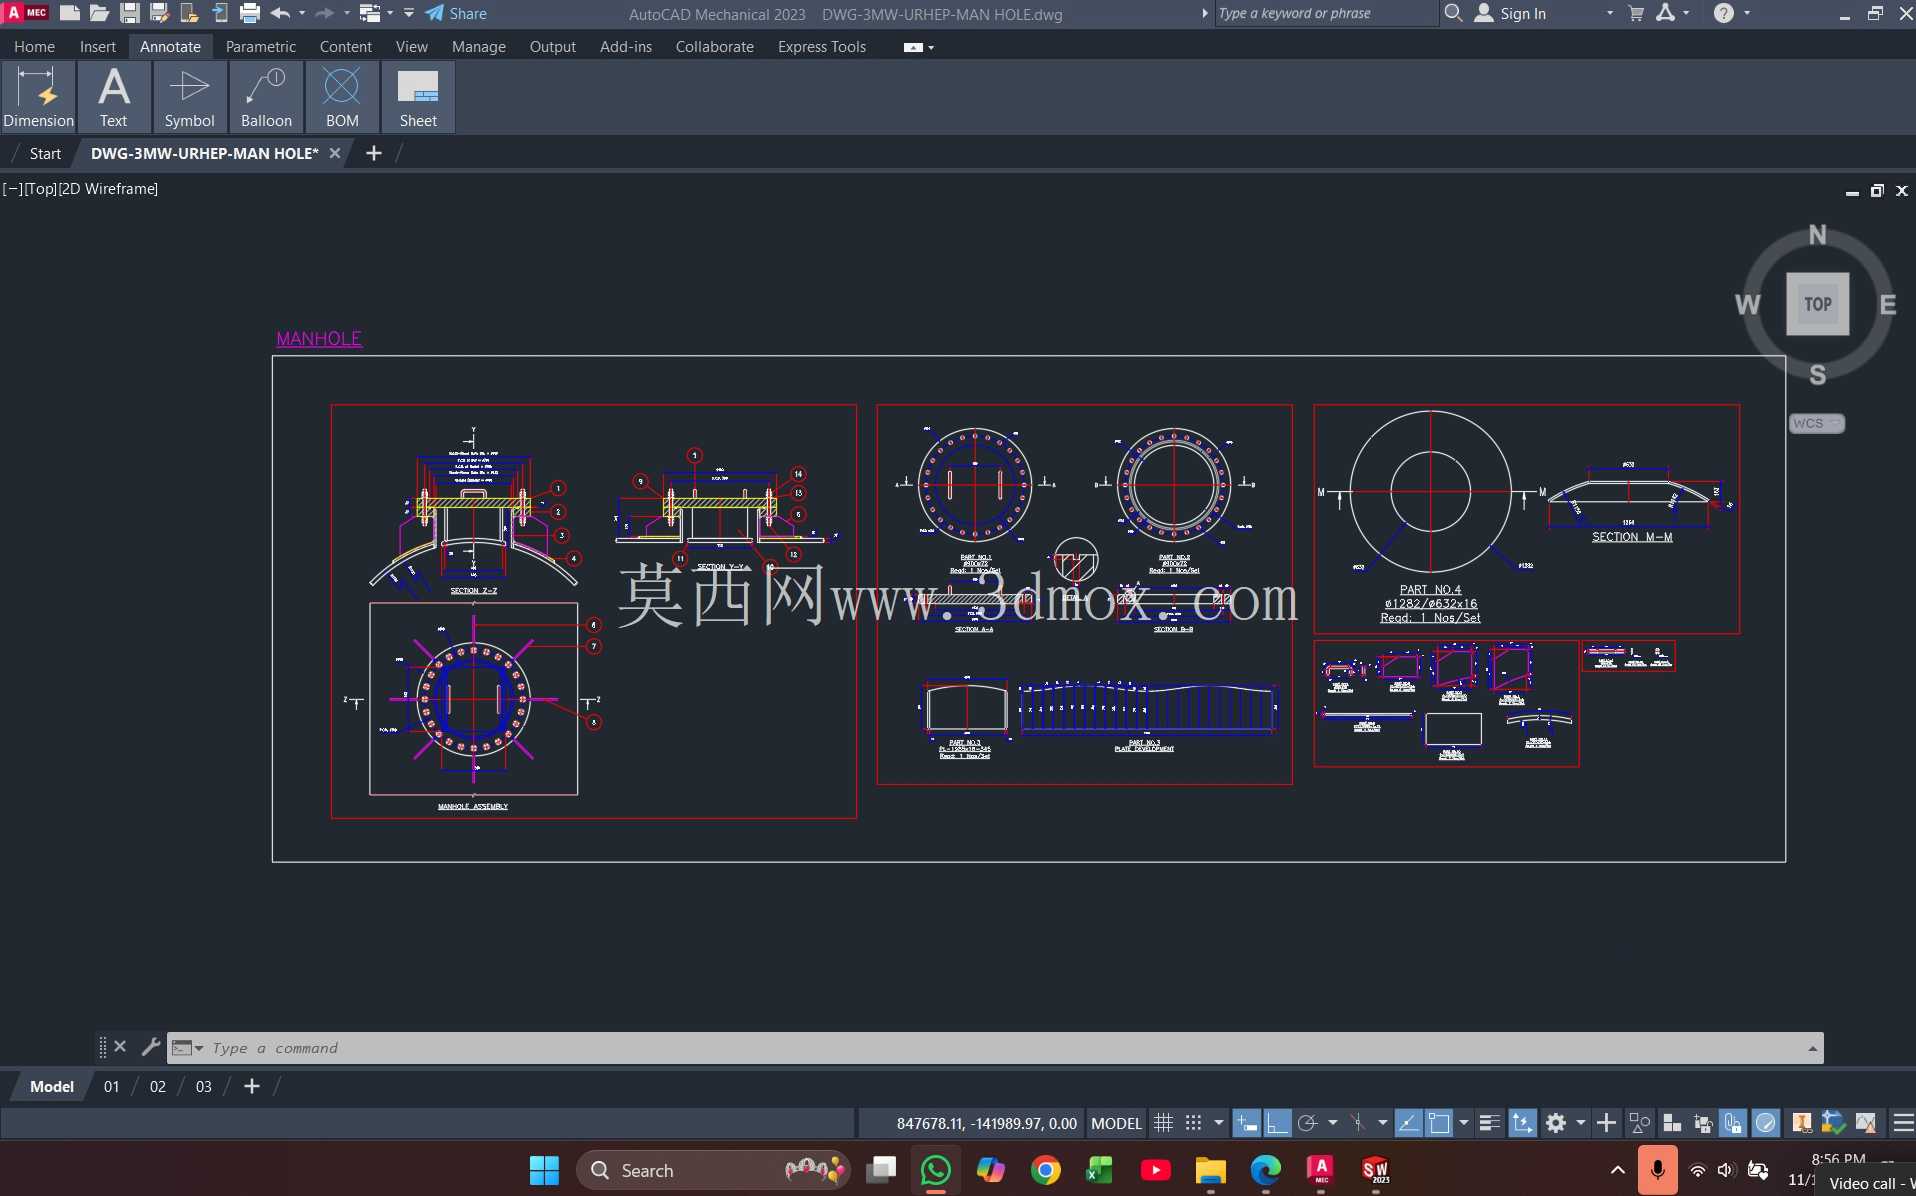Open the 02 layout tab
The image size is (1916, 1196).
click(x=158, y=1086)
